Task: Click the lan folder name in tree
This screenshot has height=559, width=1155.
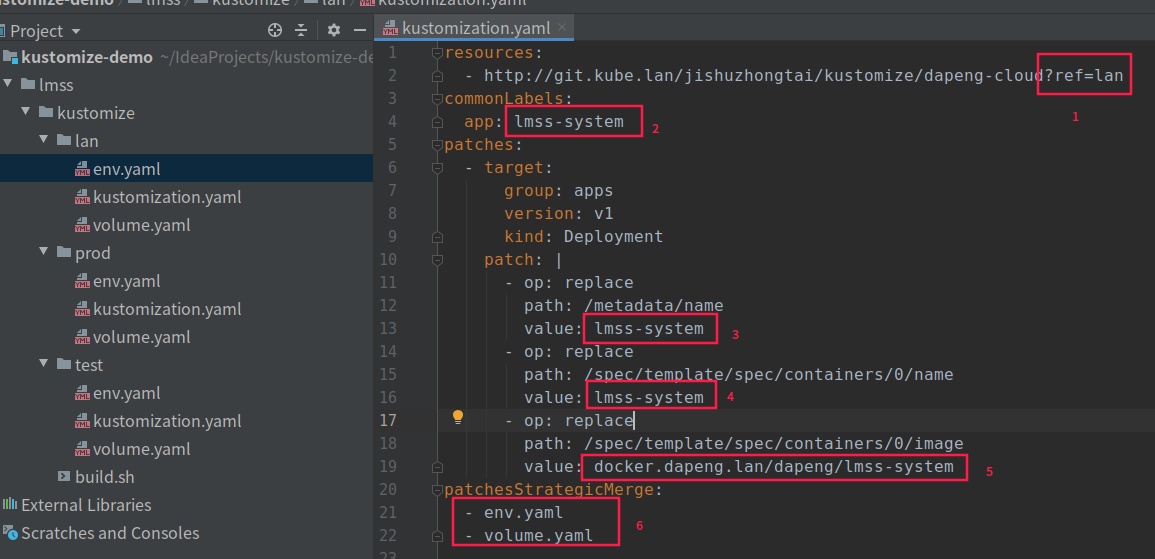Action: (x=87, y=141)
